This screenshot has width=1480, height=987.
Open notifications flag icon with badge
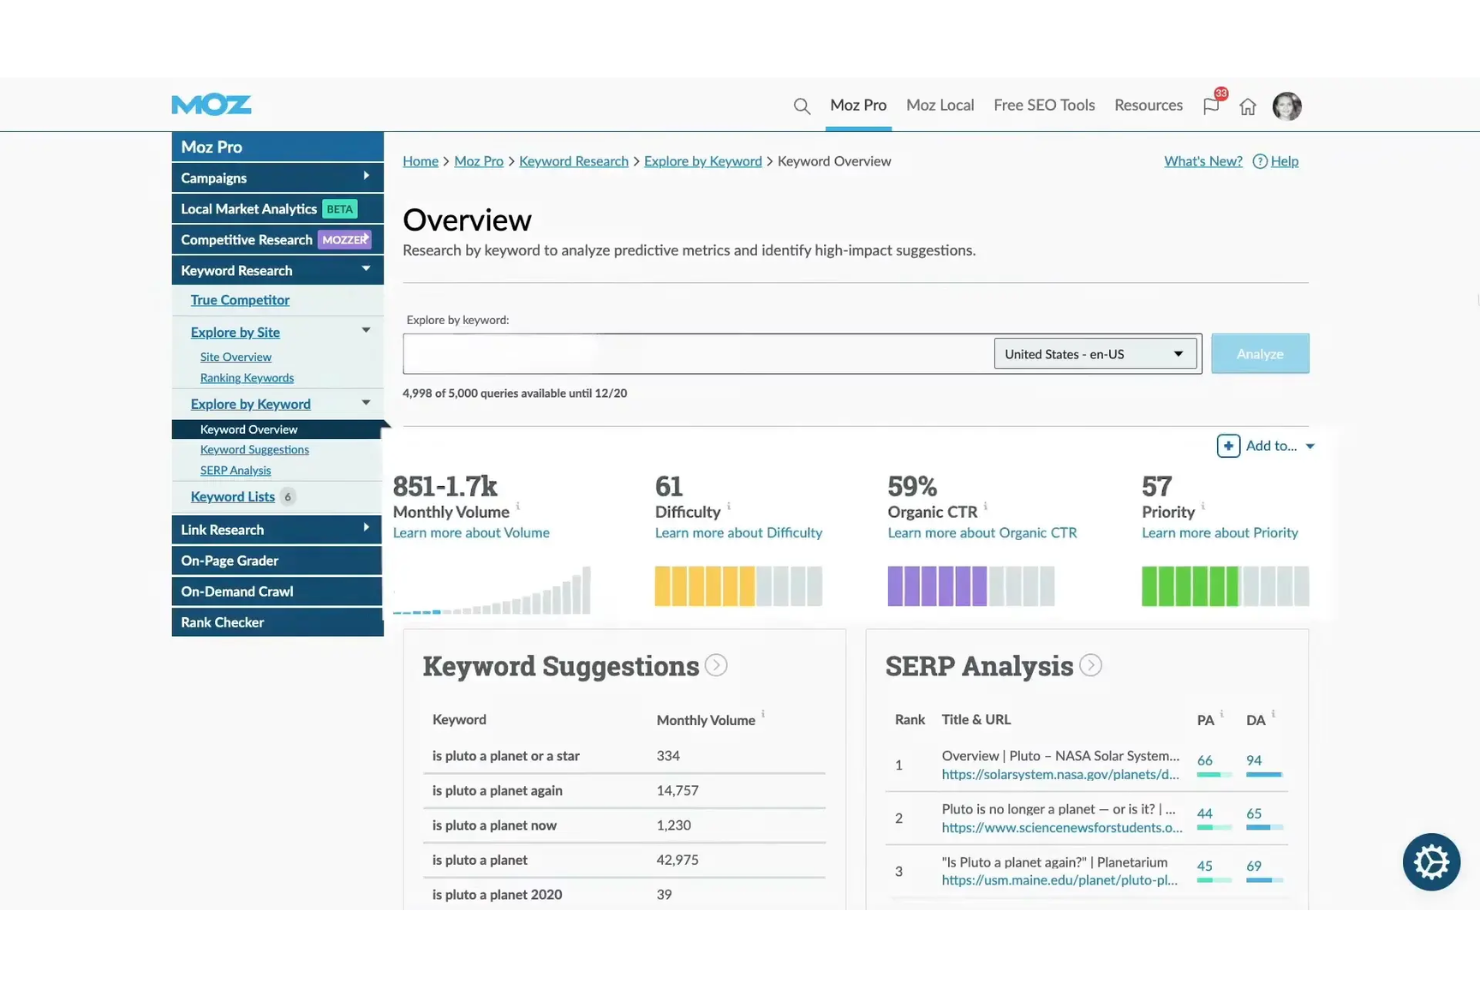click(1212, 105)
